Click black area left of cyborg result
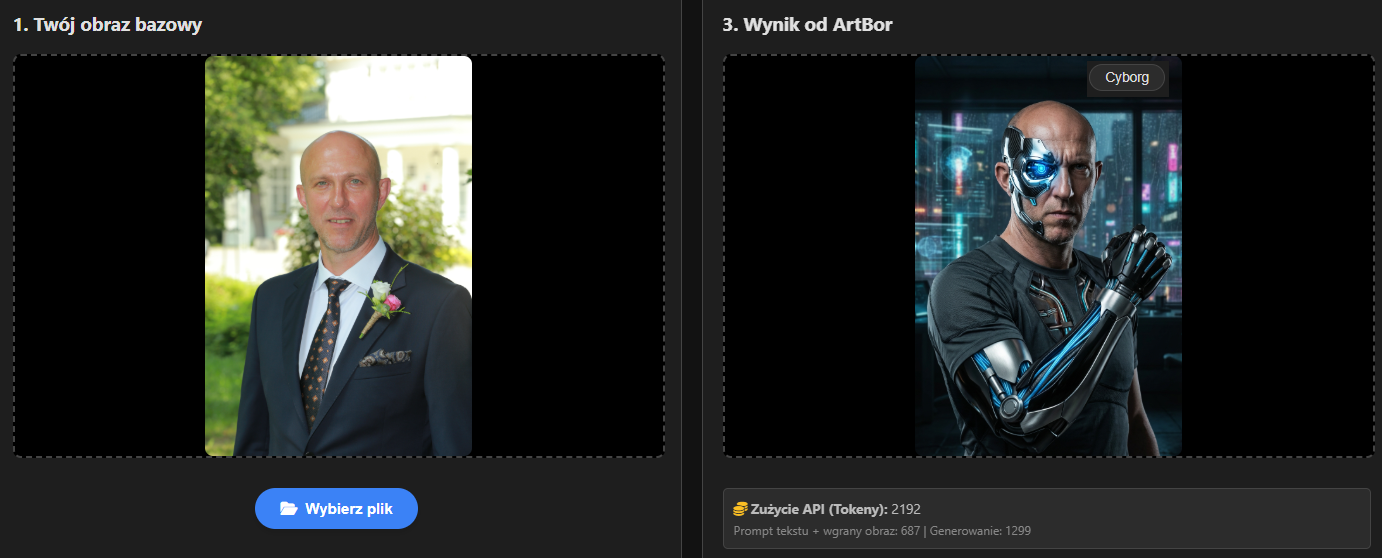 click(820, 256)
